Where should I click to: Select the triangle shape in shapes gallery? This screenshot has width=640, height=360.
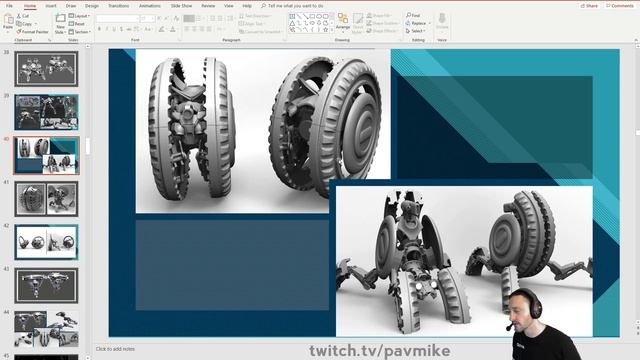click(292, 23)
